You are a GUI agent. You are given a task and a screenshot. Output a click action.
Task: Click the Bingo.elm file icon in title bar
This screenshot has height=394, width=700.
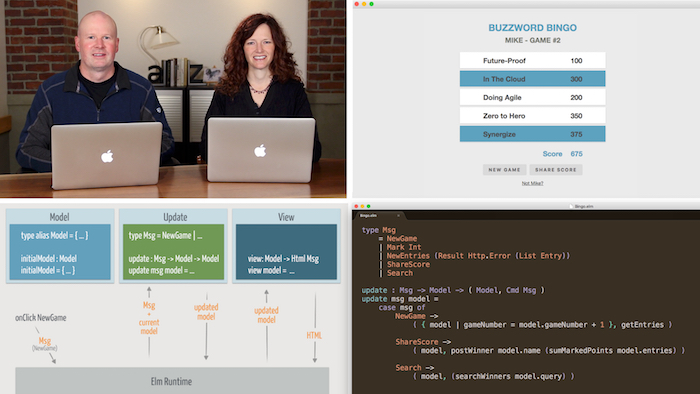coord(571,207)
